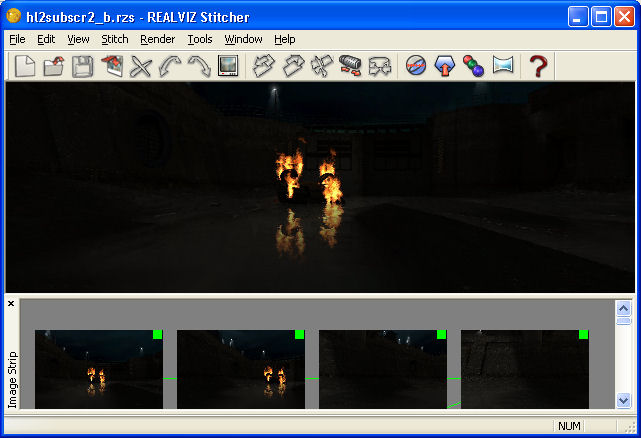Click the Save floppy disk icon
Screen dimensions: 641x438
click(83, 66)
